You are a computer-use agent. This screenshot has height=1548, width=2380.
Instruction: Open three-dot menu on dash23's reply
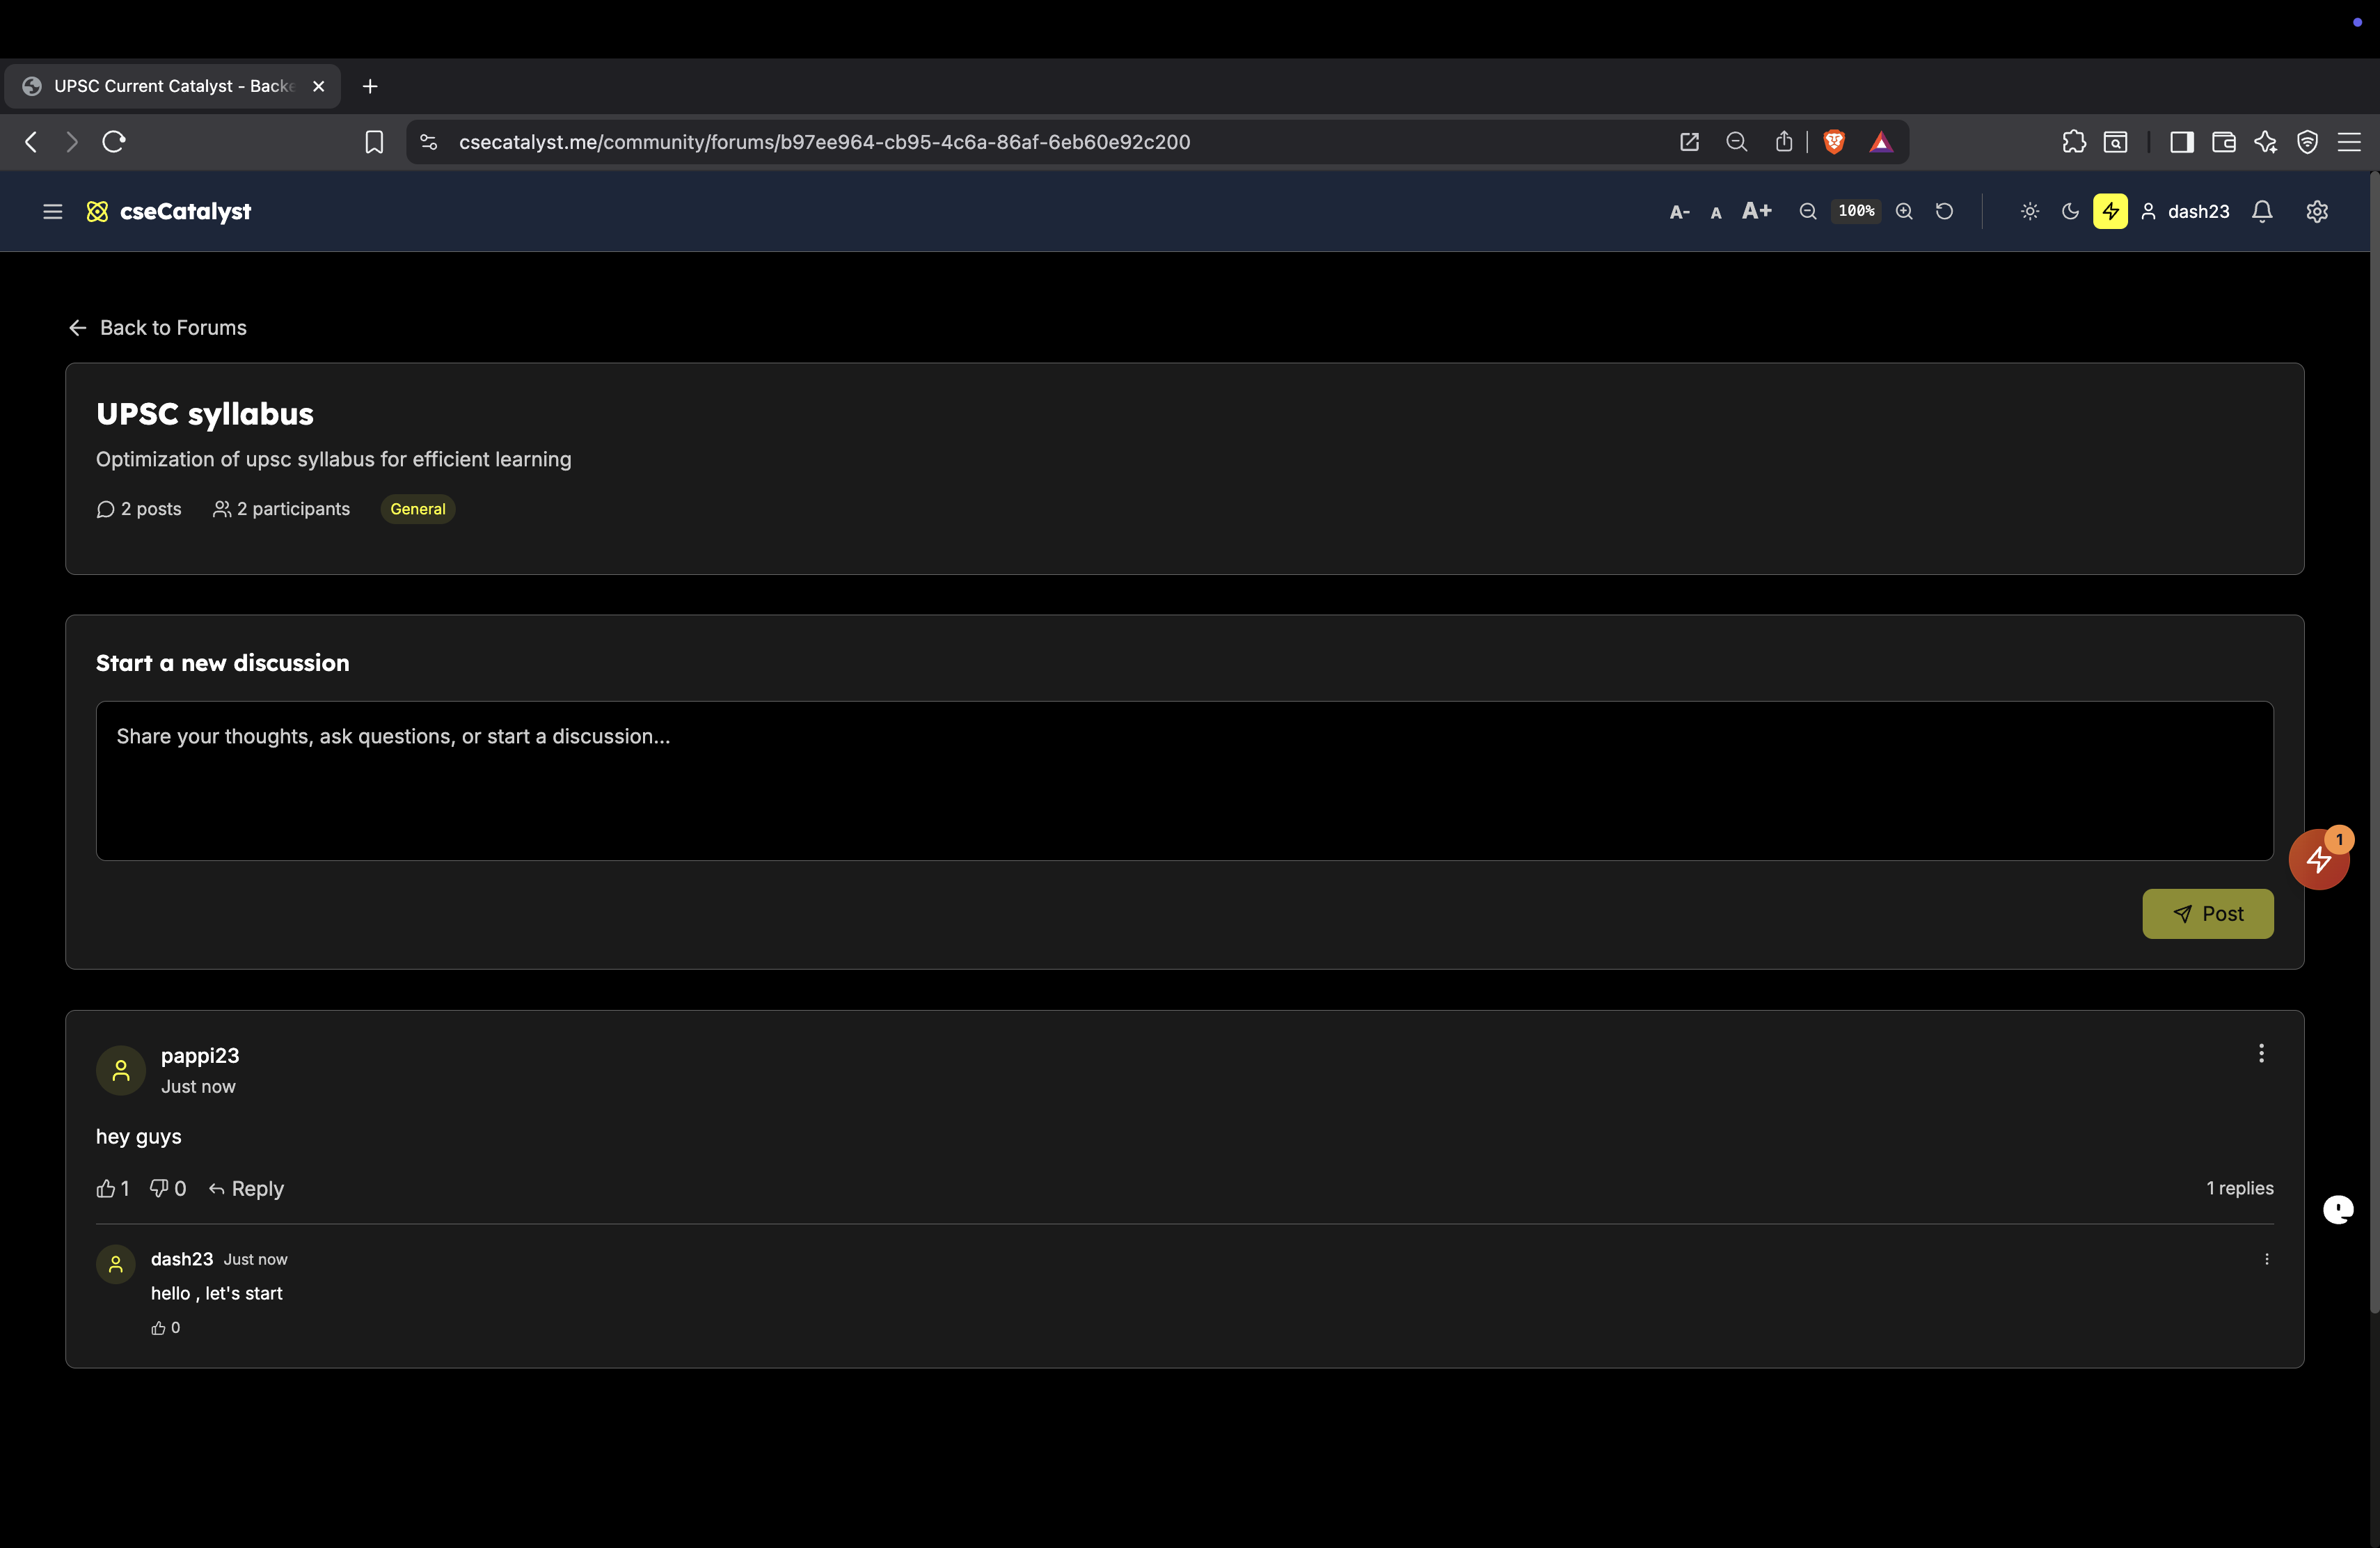2266,1259
